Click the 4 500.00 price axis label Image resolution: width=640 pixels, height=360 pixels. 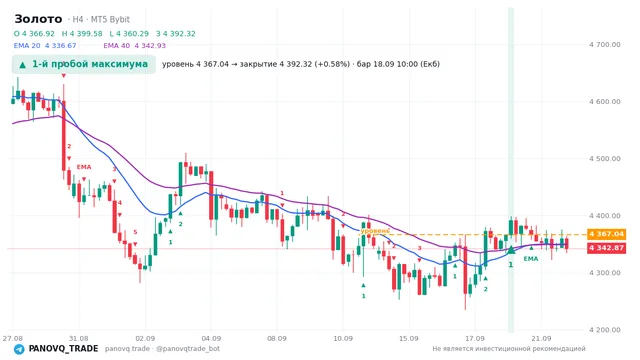604,159
